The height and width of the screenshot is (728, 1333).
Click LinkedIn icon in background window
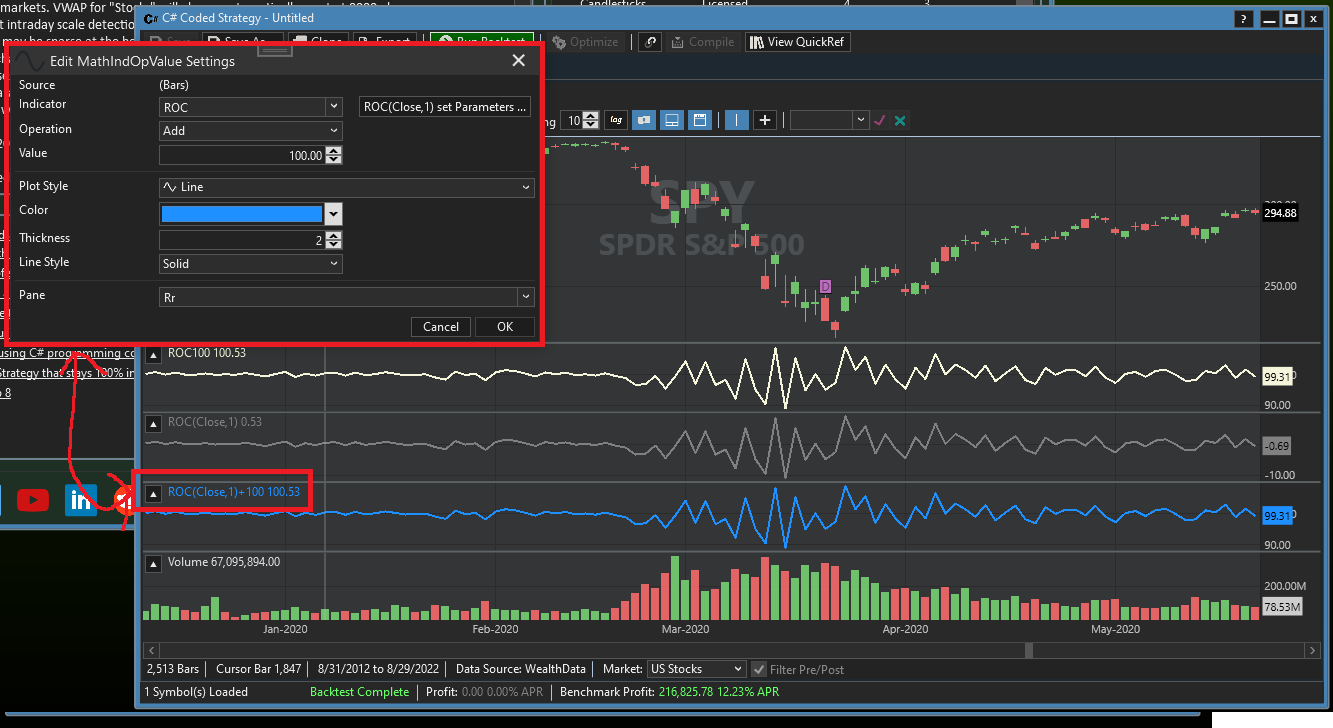click(81, 500)
